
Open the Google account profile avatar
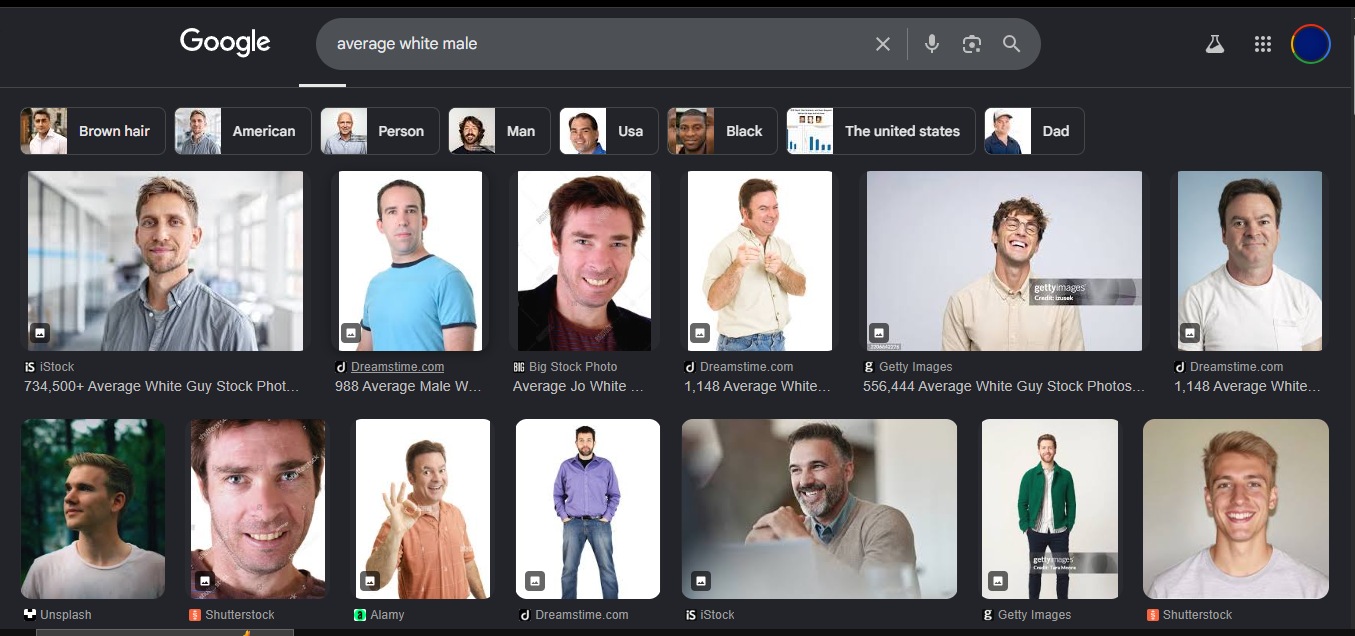pos(1310,44)
